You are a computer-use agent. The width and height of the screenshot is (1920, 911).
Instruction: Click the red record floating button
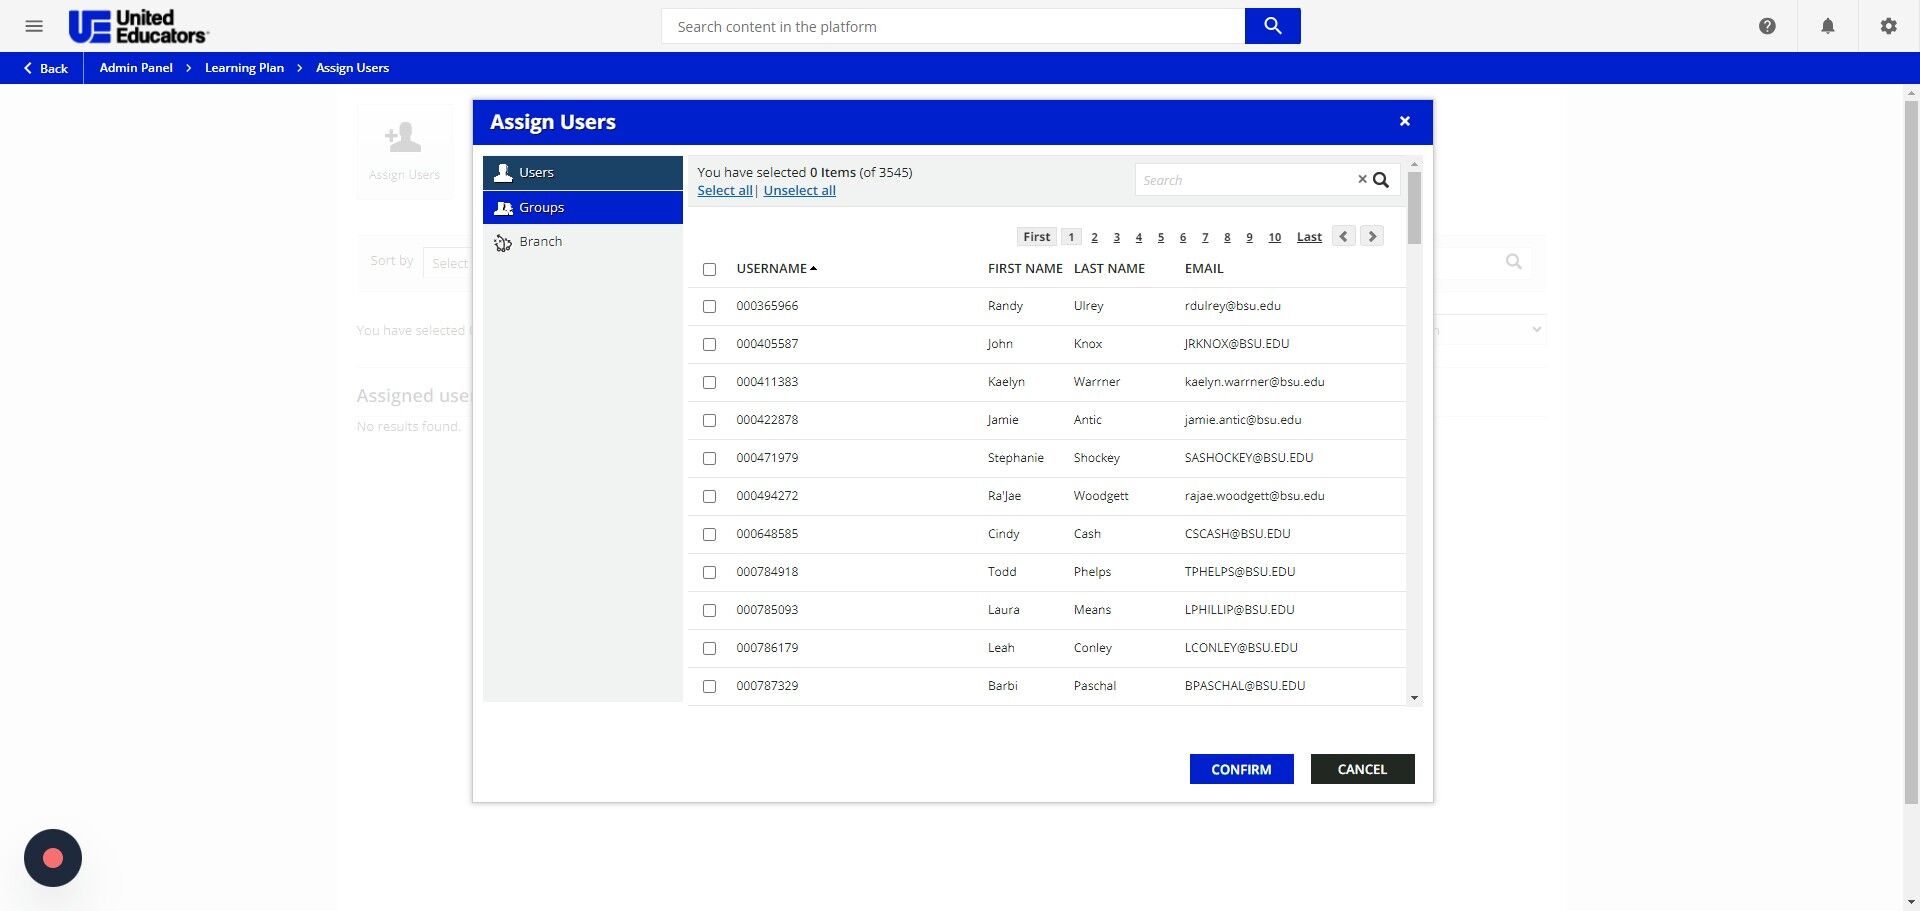tap(53, 858)
